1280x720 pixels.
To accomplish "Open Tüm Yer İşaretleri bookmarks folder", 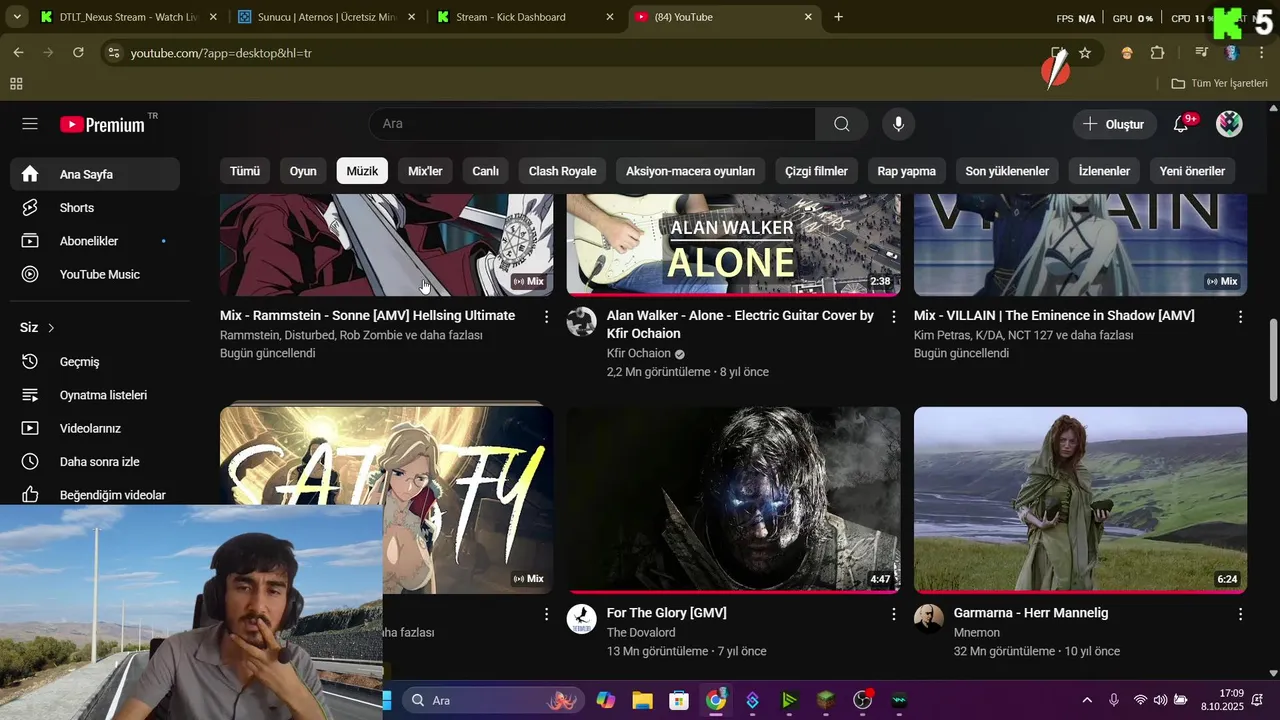I will click(1219, 84).
